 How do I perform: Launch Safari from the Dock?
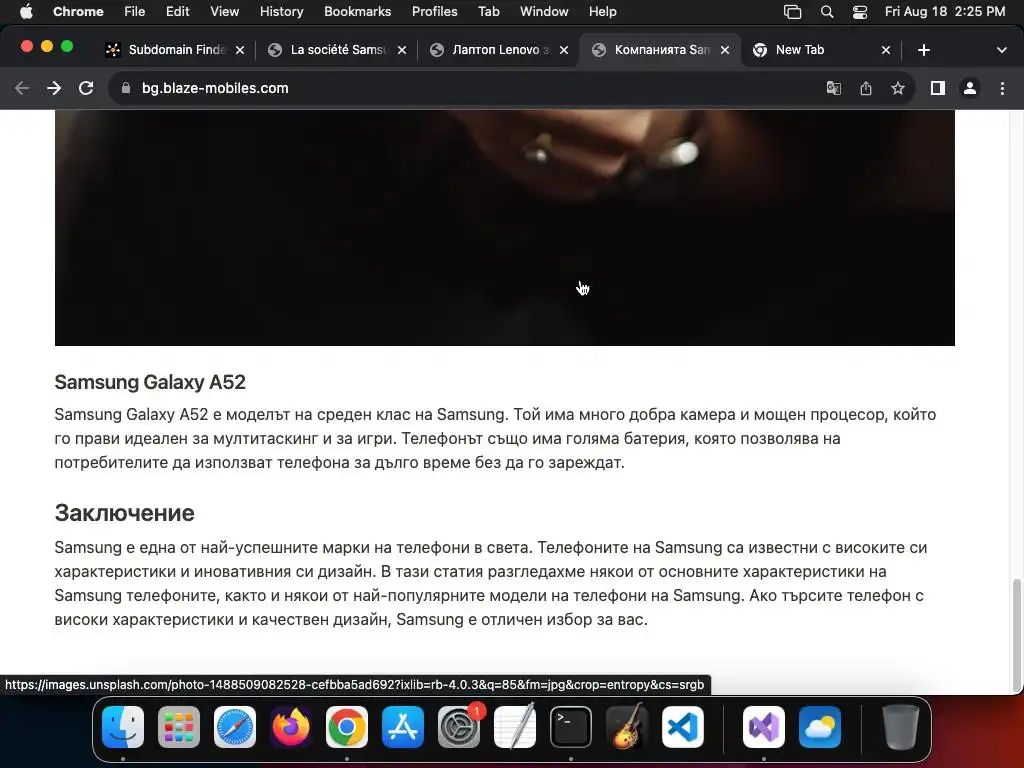coord(235,727)
